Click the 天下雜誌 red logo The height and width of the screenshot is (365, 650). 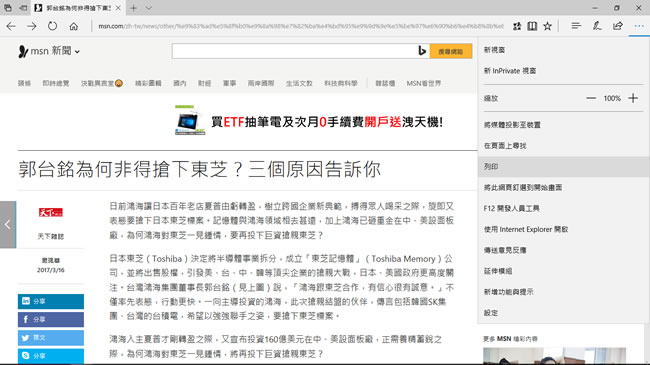pos(51,212)
